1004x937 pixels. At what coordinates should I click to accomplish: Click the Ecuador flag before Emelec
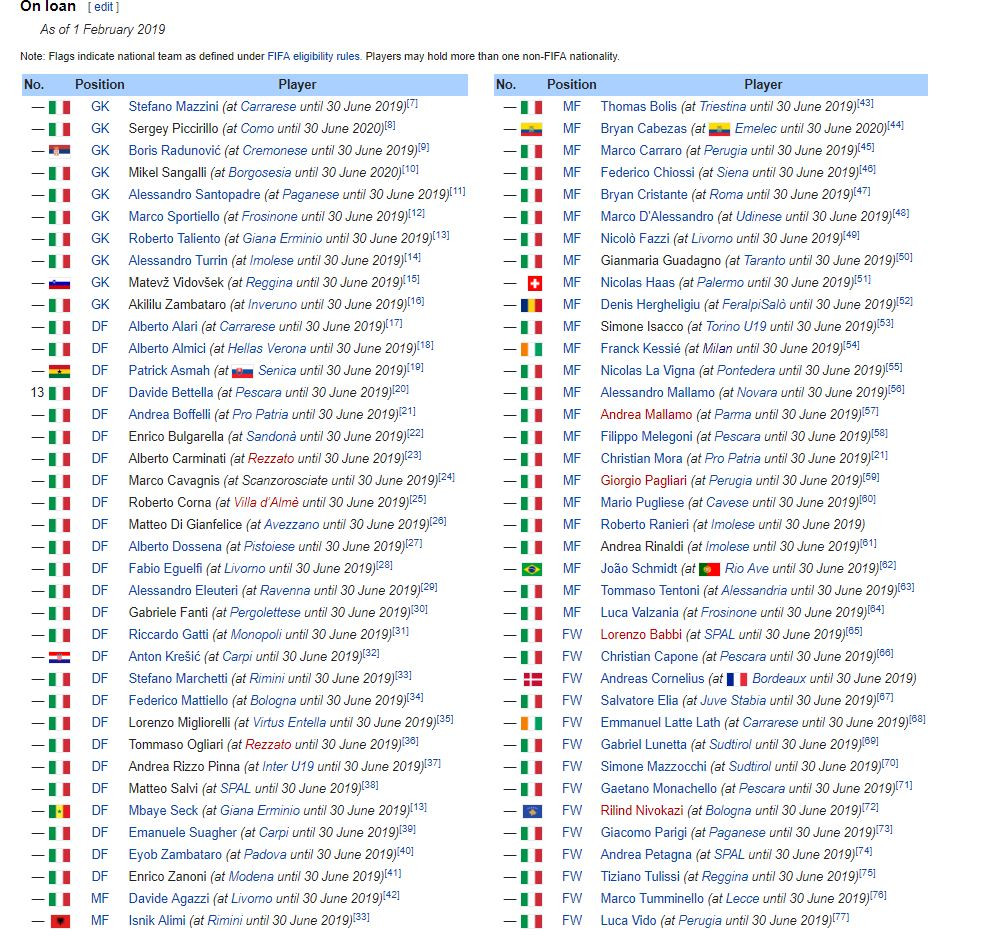(x=720, y=129)
